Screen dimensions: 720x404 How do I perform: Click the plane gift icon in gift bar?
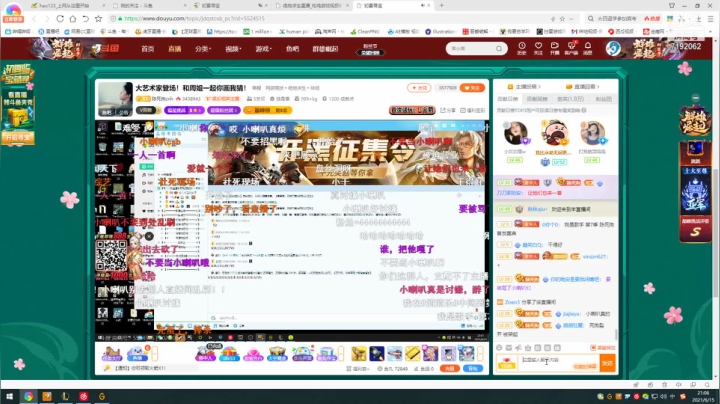[x=394, y=354]
